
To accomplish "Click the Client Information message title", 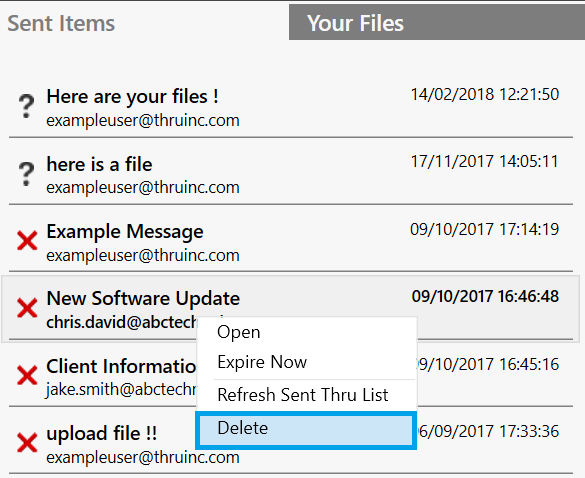I will tap(122, 366).
